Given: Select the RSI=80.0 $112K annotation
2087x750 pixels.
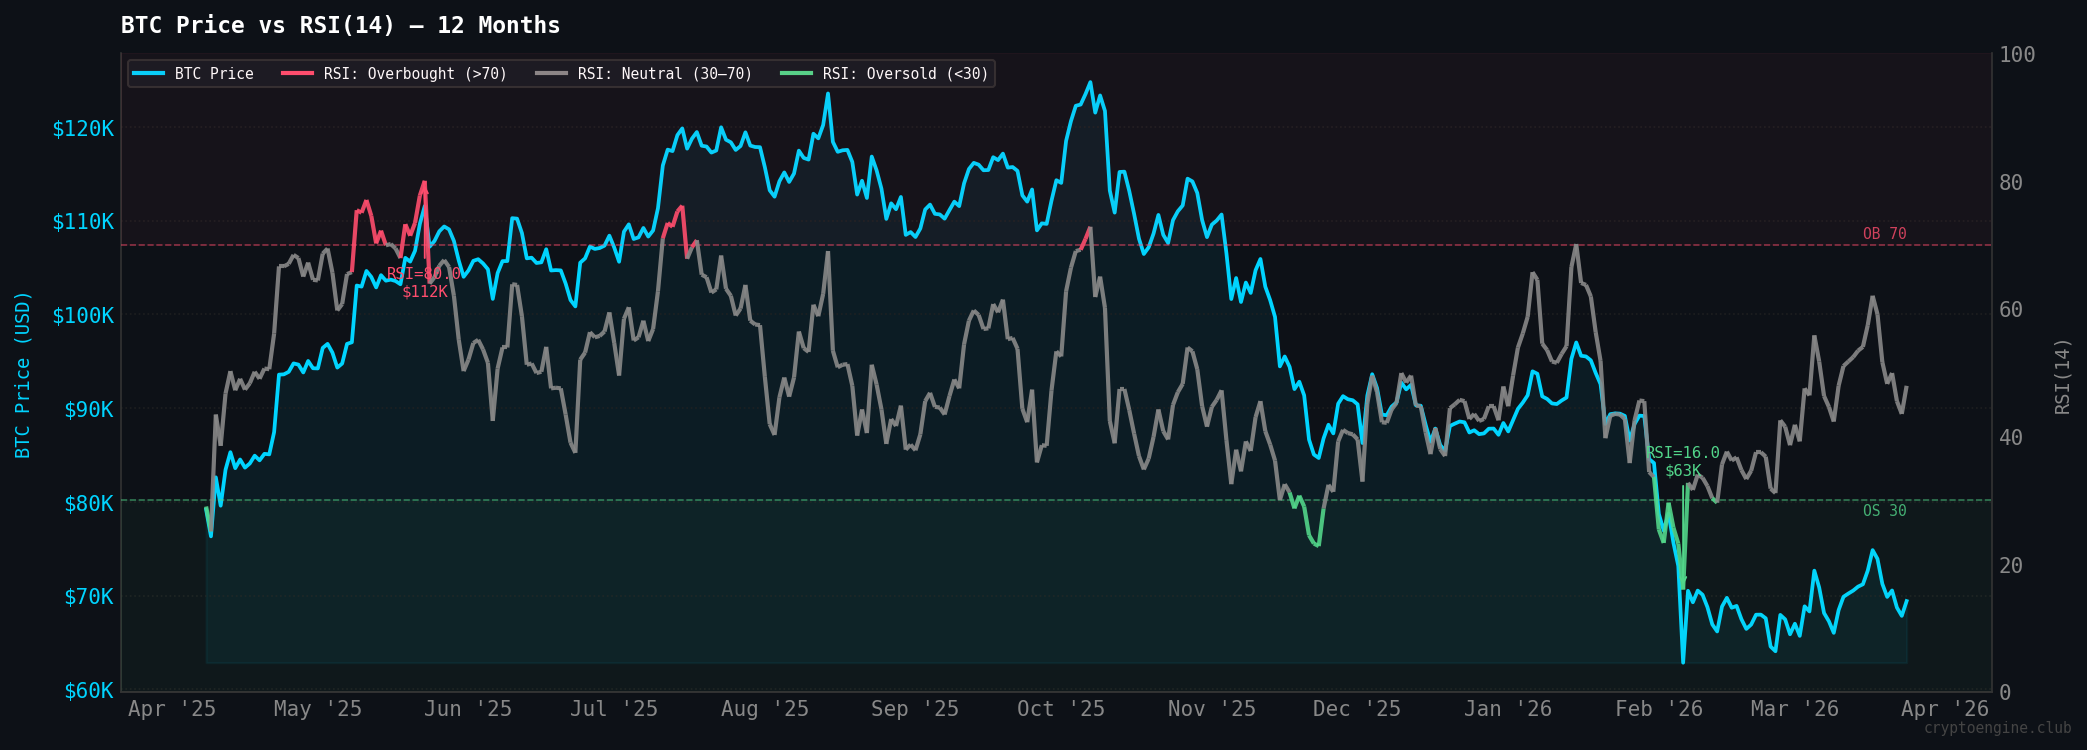Looking at the screenshot, I should pos(424,283).
